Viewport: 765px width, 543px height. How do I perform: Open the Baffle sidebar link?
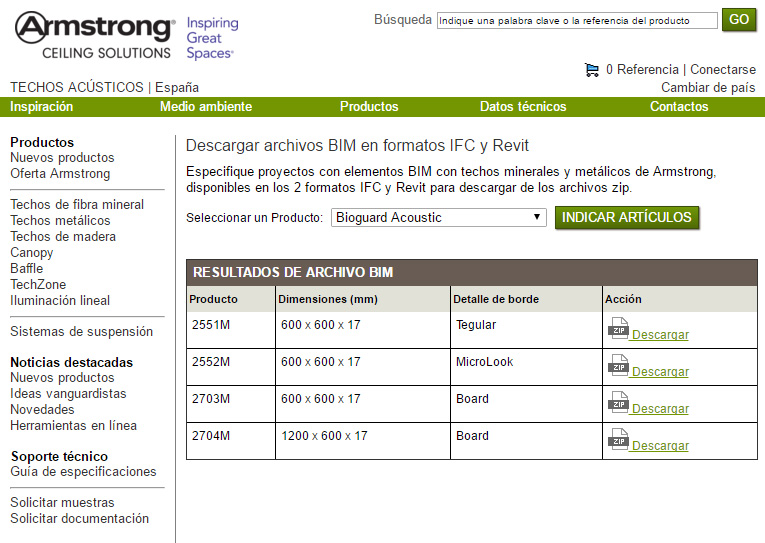tap(26, 268)
